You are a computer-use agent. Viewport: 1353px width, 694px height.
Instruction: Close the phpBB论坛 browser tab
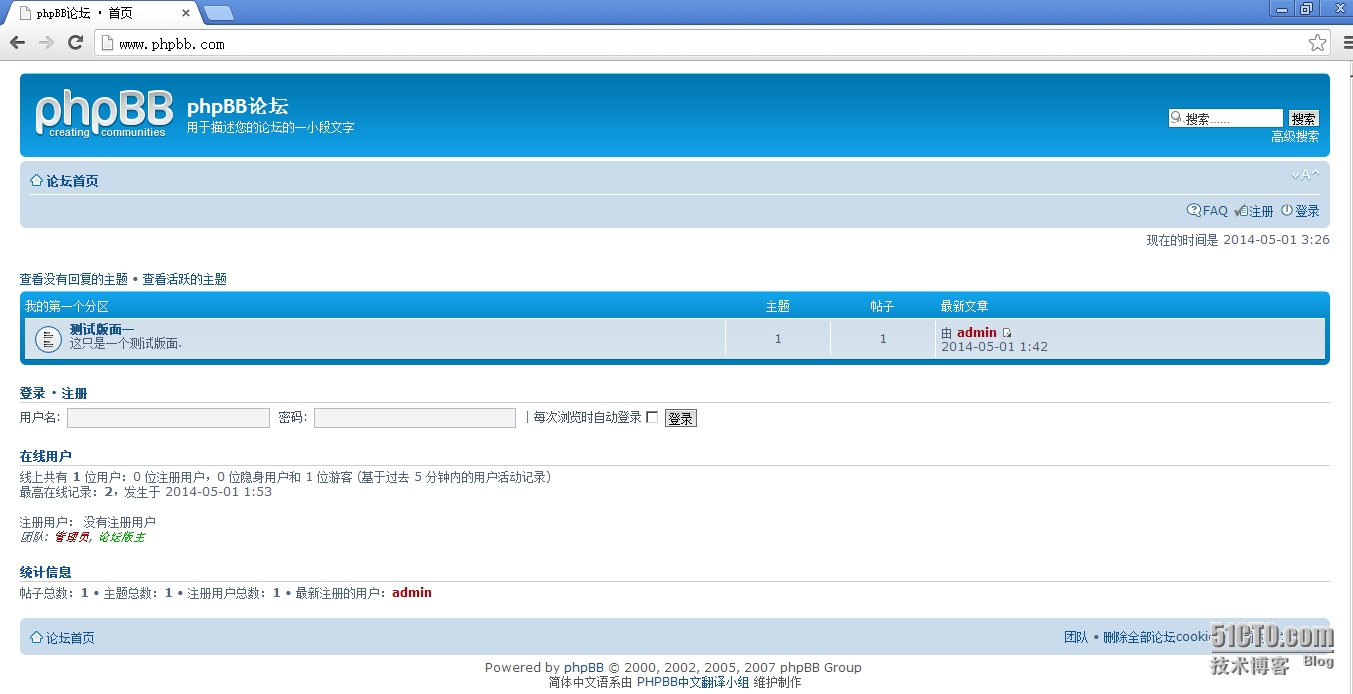click(185, 13)
